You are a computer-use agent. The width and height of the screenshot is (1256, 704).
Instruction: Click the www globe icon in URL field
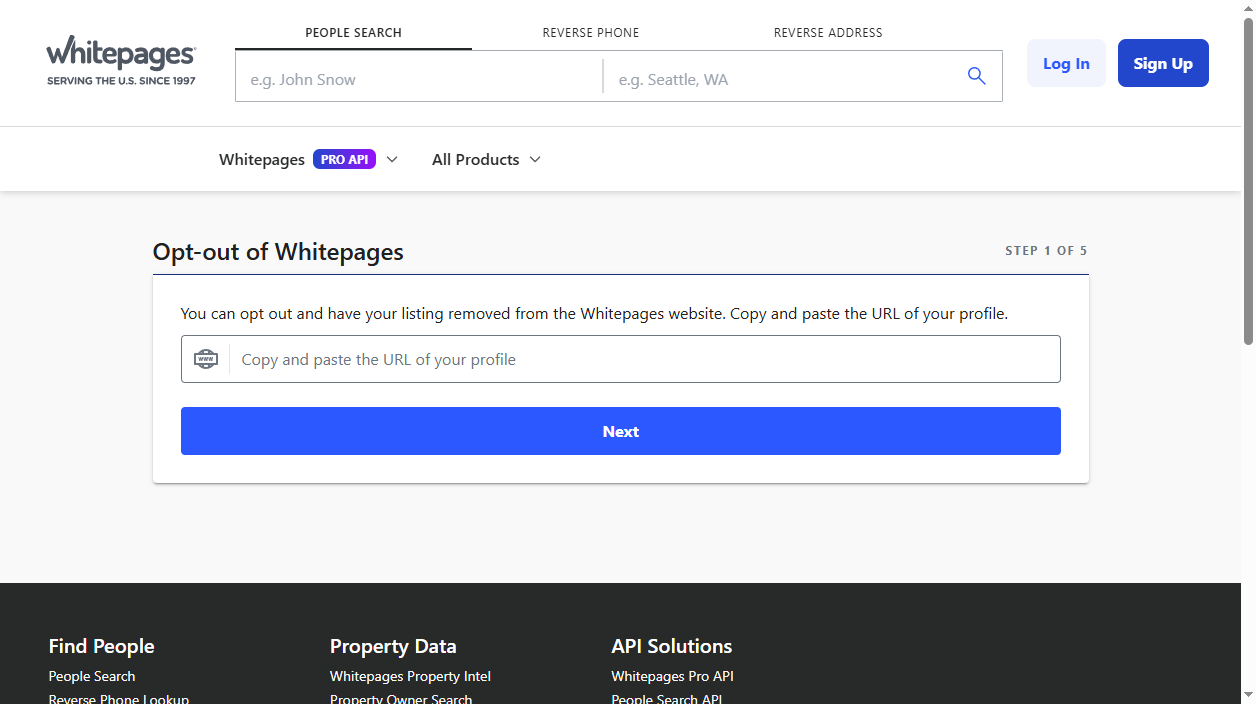206,359
